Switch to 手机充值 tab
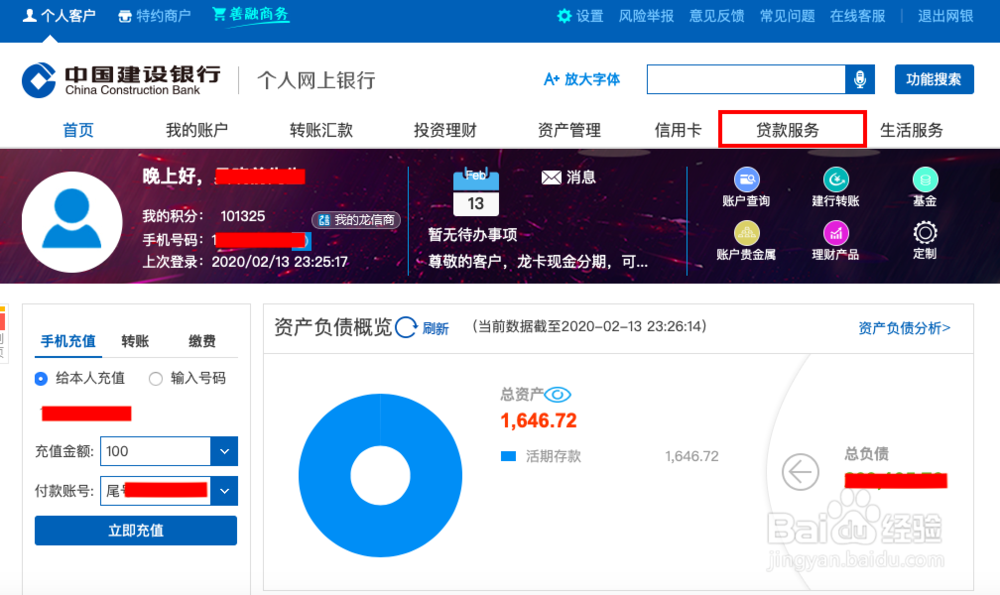This screenshot has width=1000, height=595. click(x=68, y=341)
